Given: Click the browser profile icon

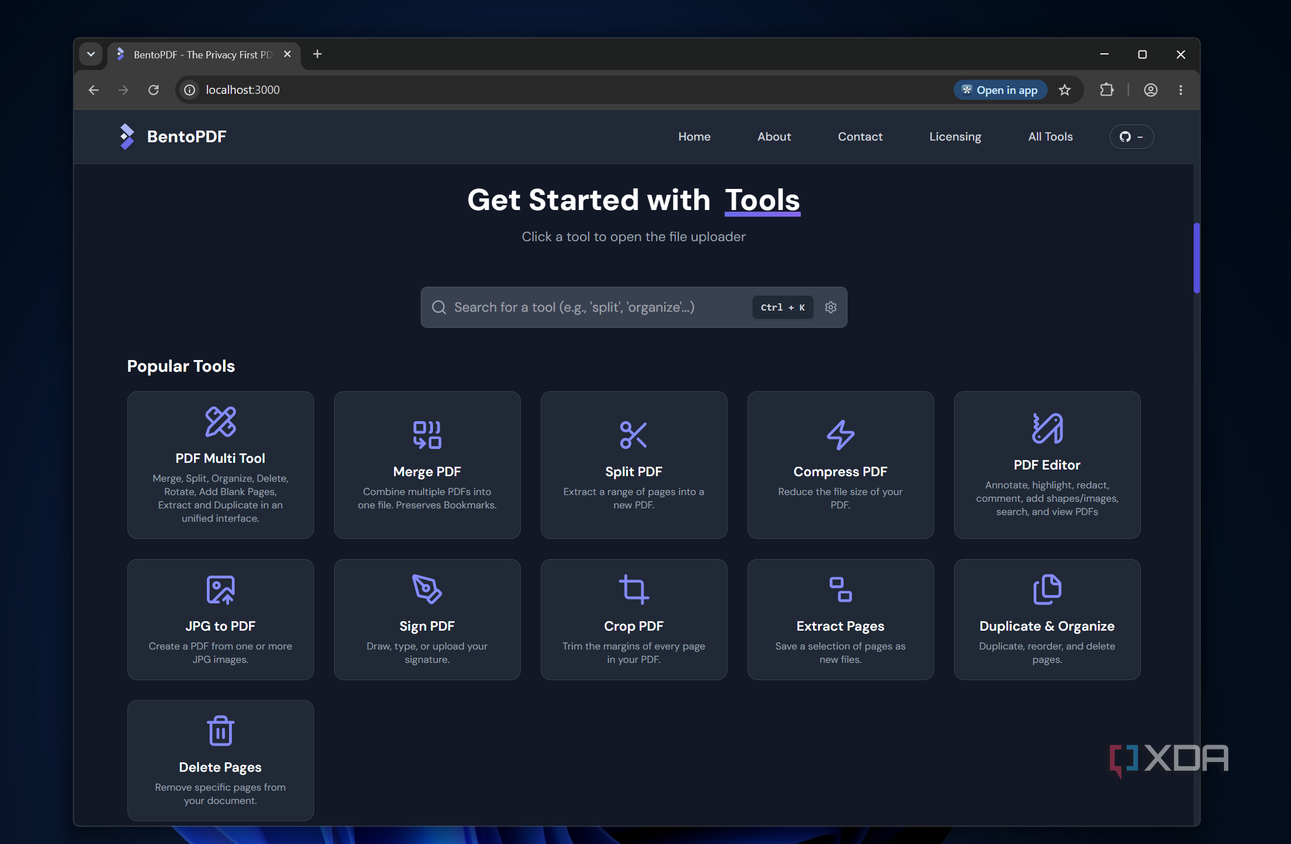Looking at the screenshot, I should coord(1151,90).
